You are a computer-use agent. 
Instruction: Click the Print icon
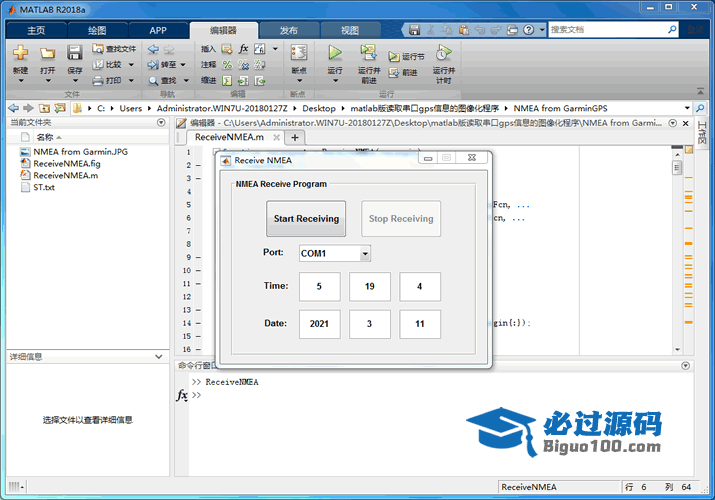point(98,81)
